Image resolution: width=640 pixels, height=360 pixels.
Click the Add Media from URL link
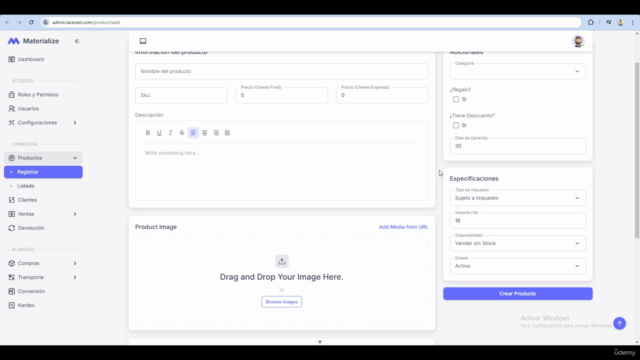point(403,227)
